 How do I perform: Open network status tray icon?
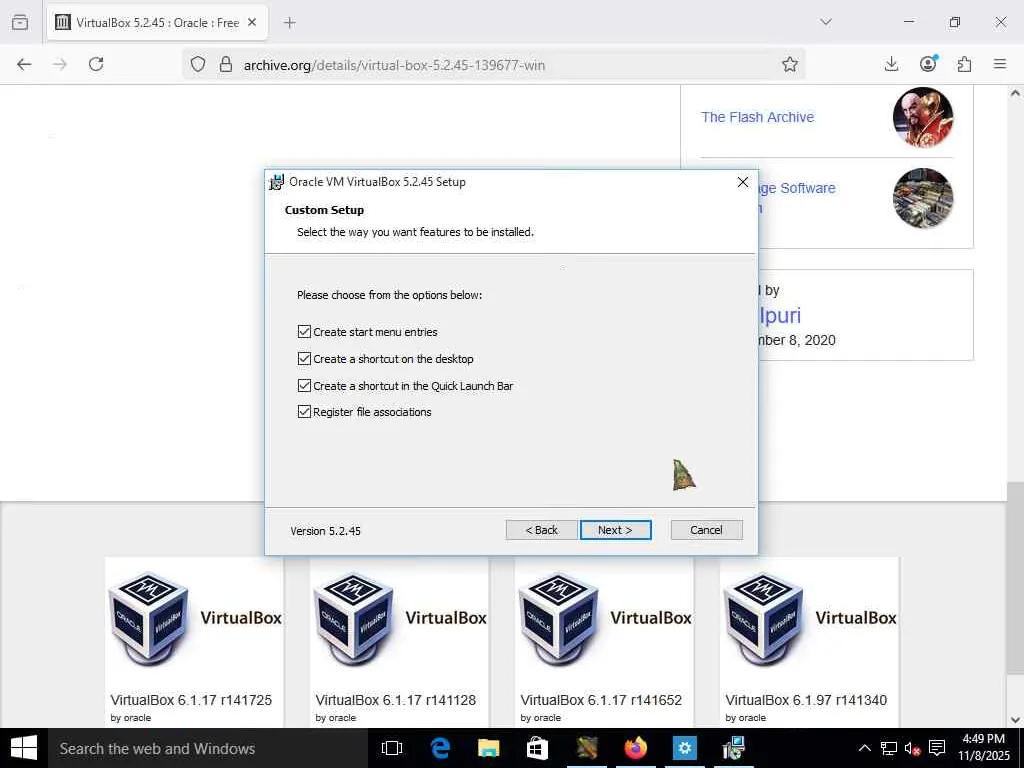point(889,748)
